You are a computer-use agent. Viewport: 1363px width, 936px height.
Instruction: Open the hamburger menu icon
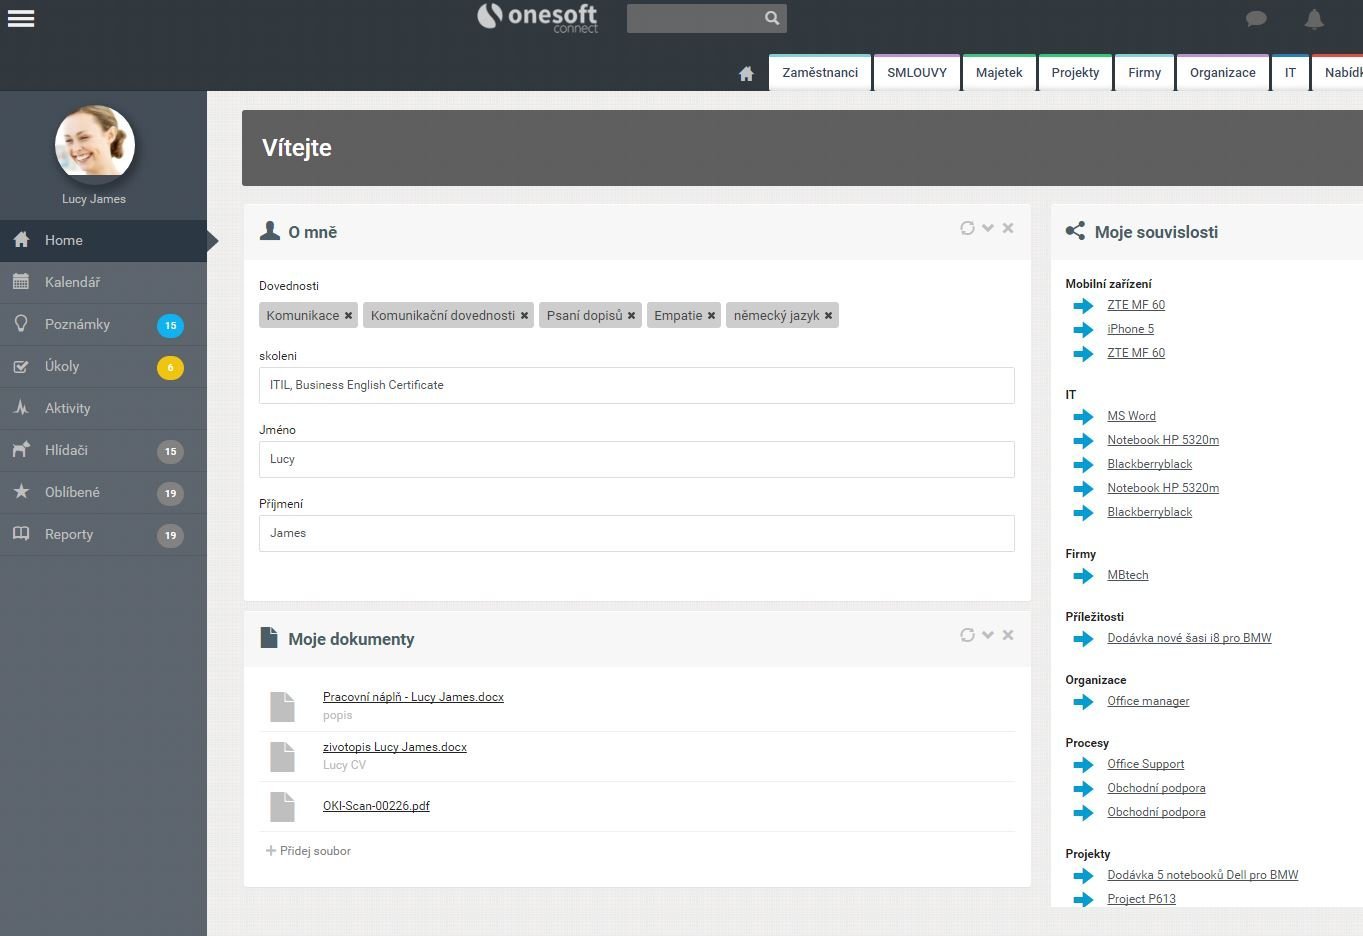(21, 18)
